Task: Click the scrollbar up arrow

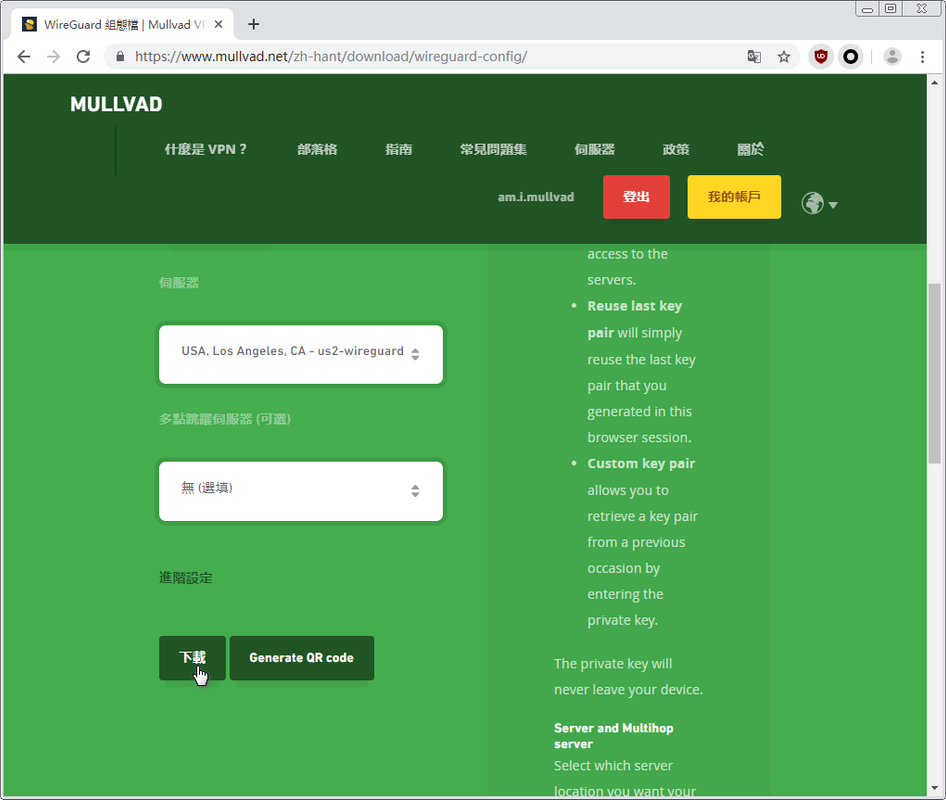Action: (x=935, y=83)
